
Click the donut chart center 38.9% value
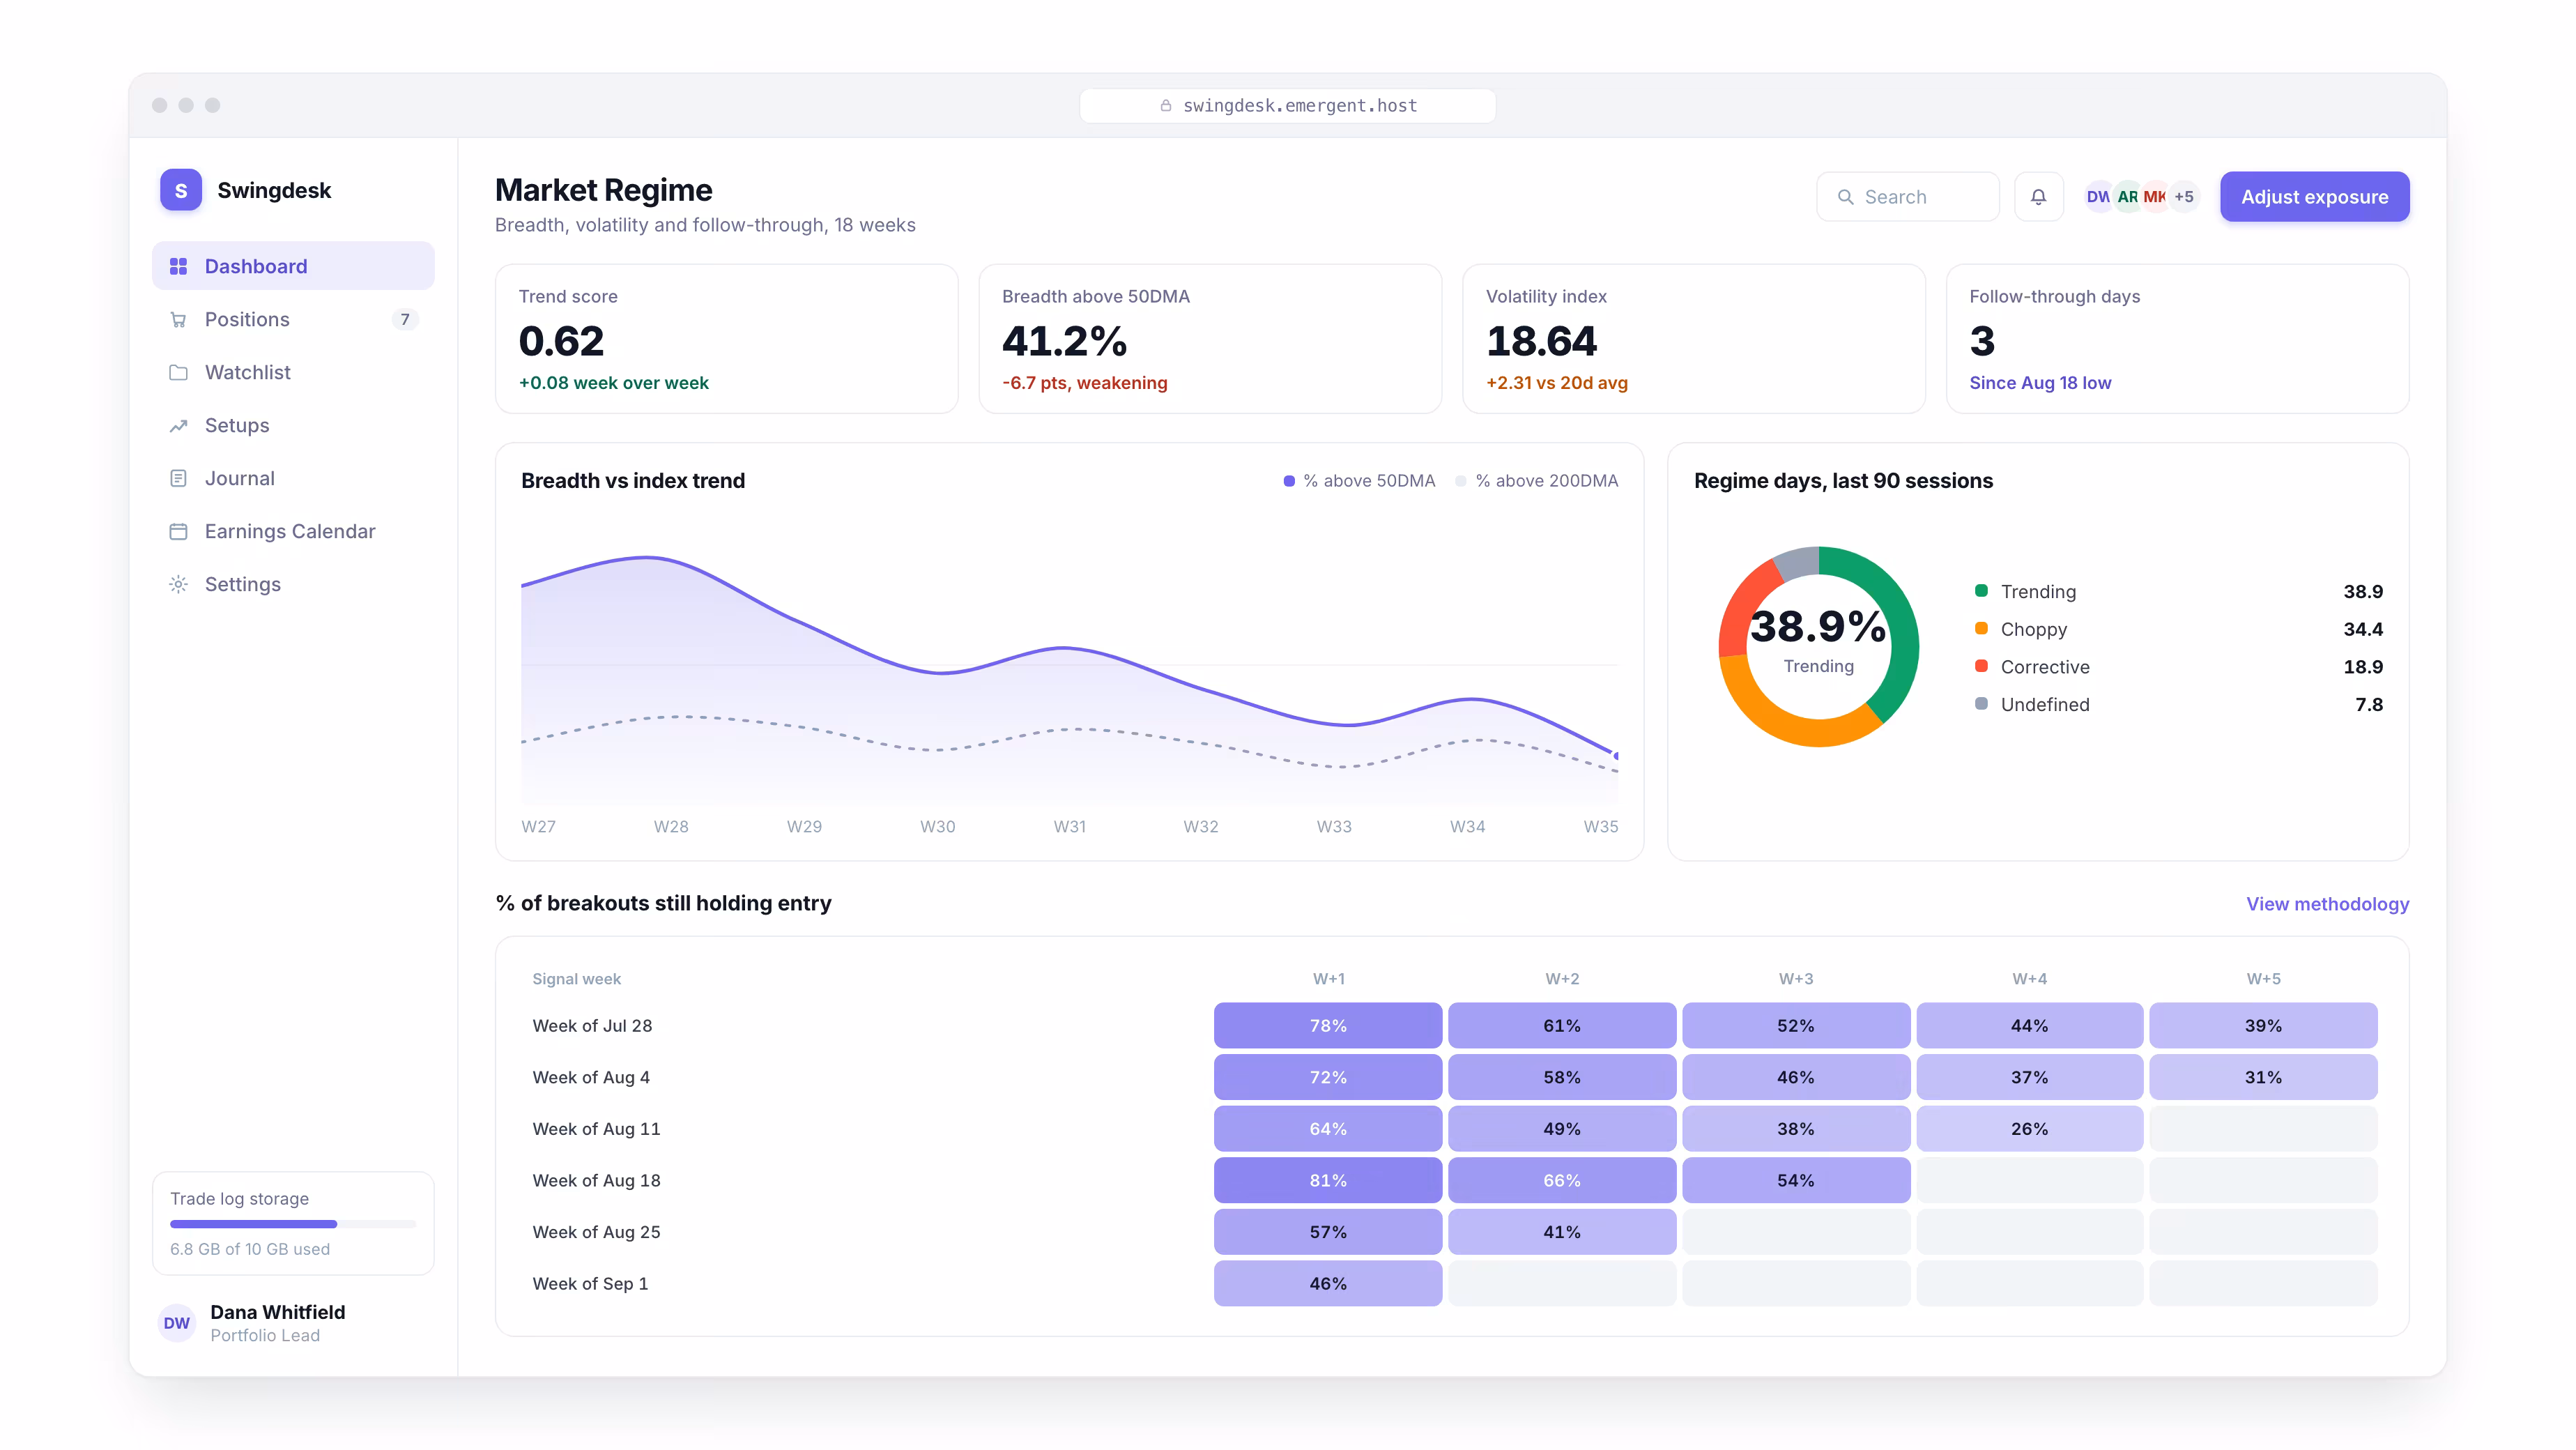point(1818,627)
